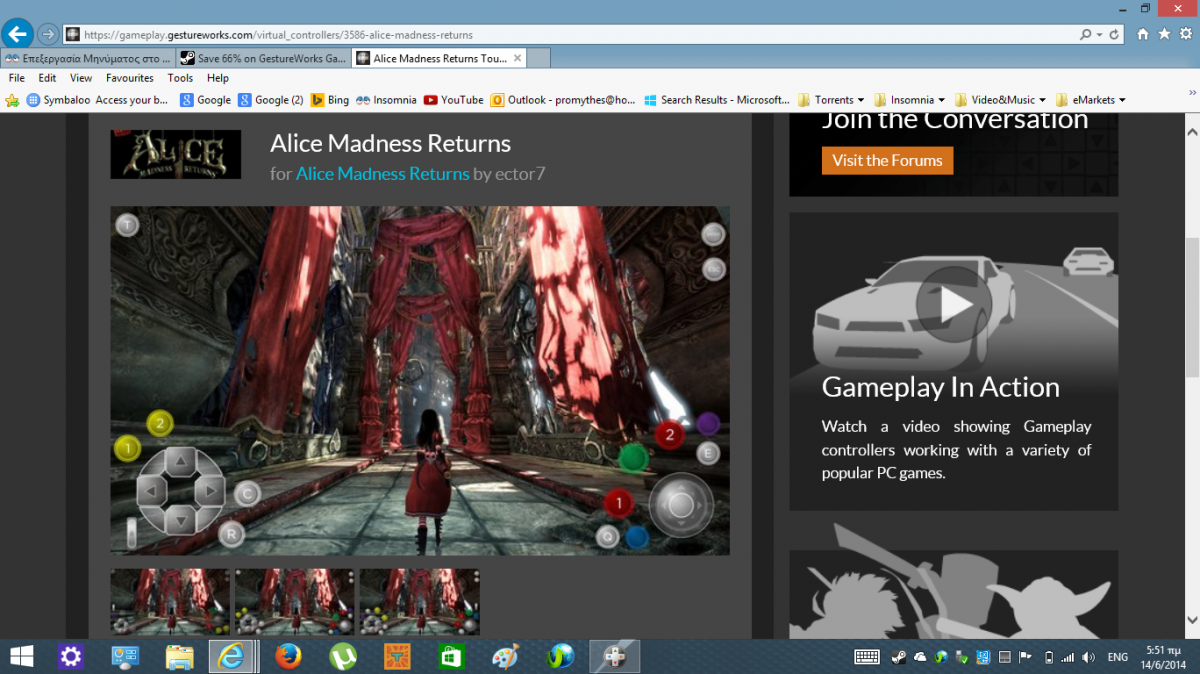The width and height of the screenshot is (1200, 674).
Task: Switch to the Greek-titled first tab
Action: [88, 58]
